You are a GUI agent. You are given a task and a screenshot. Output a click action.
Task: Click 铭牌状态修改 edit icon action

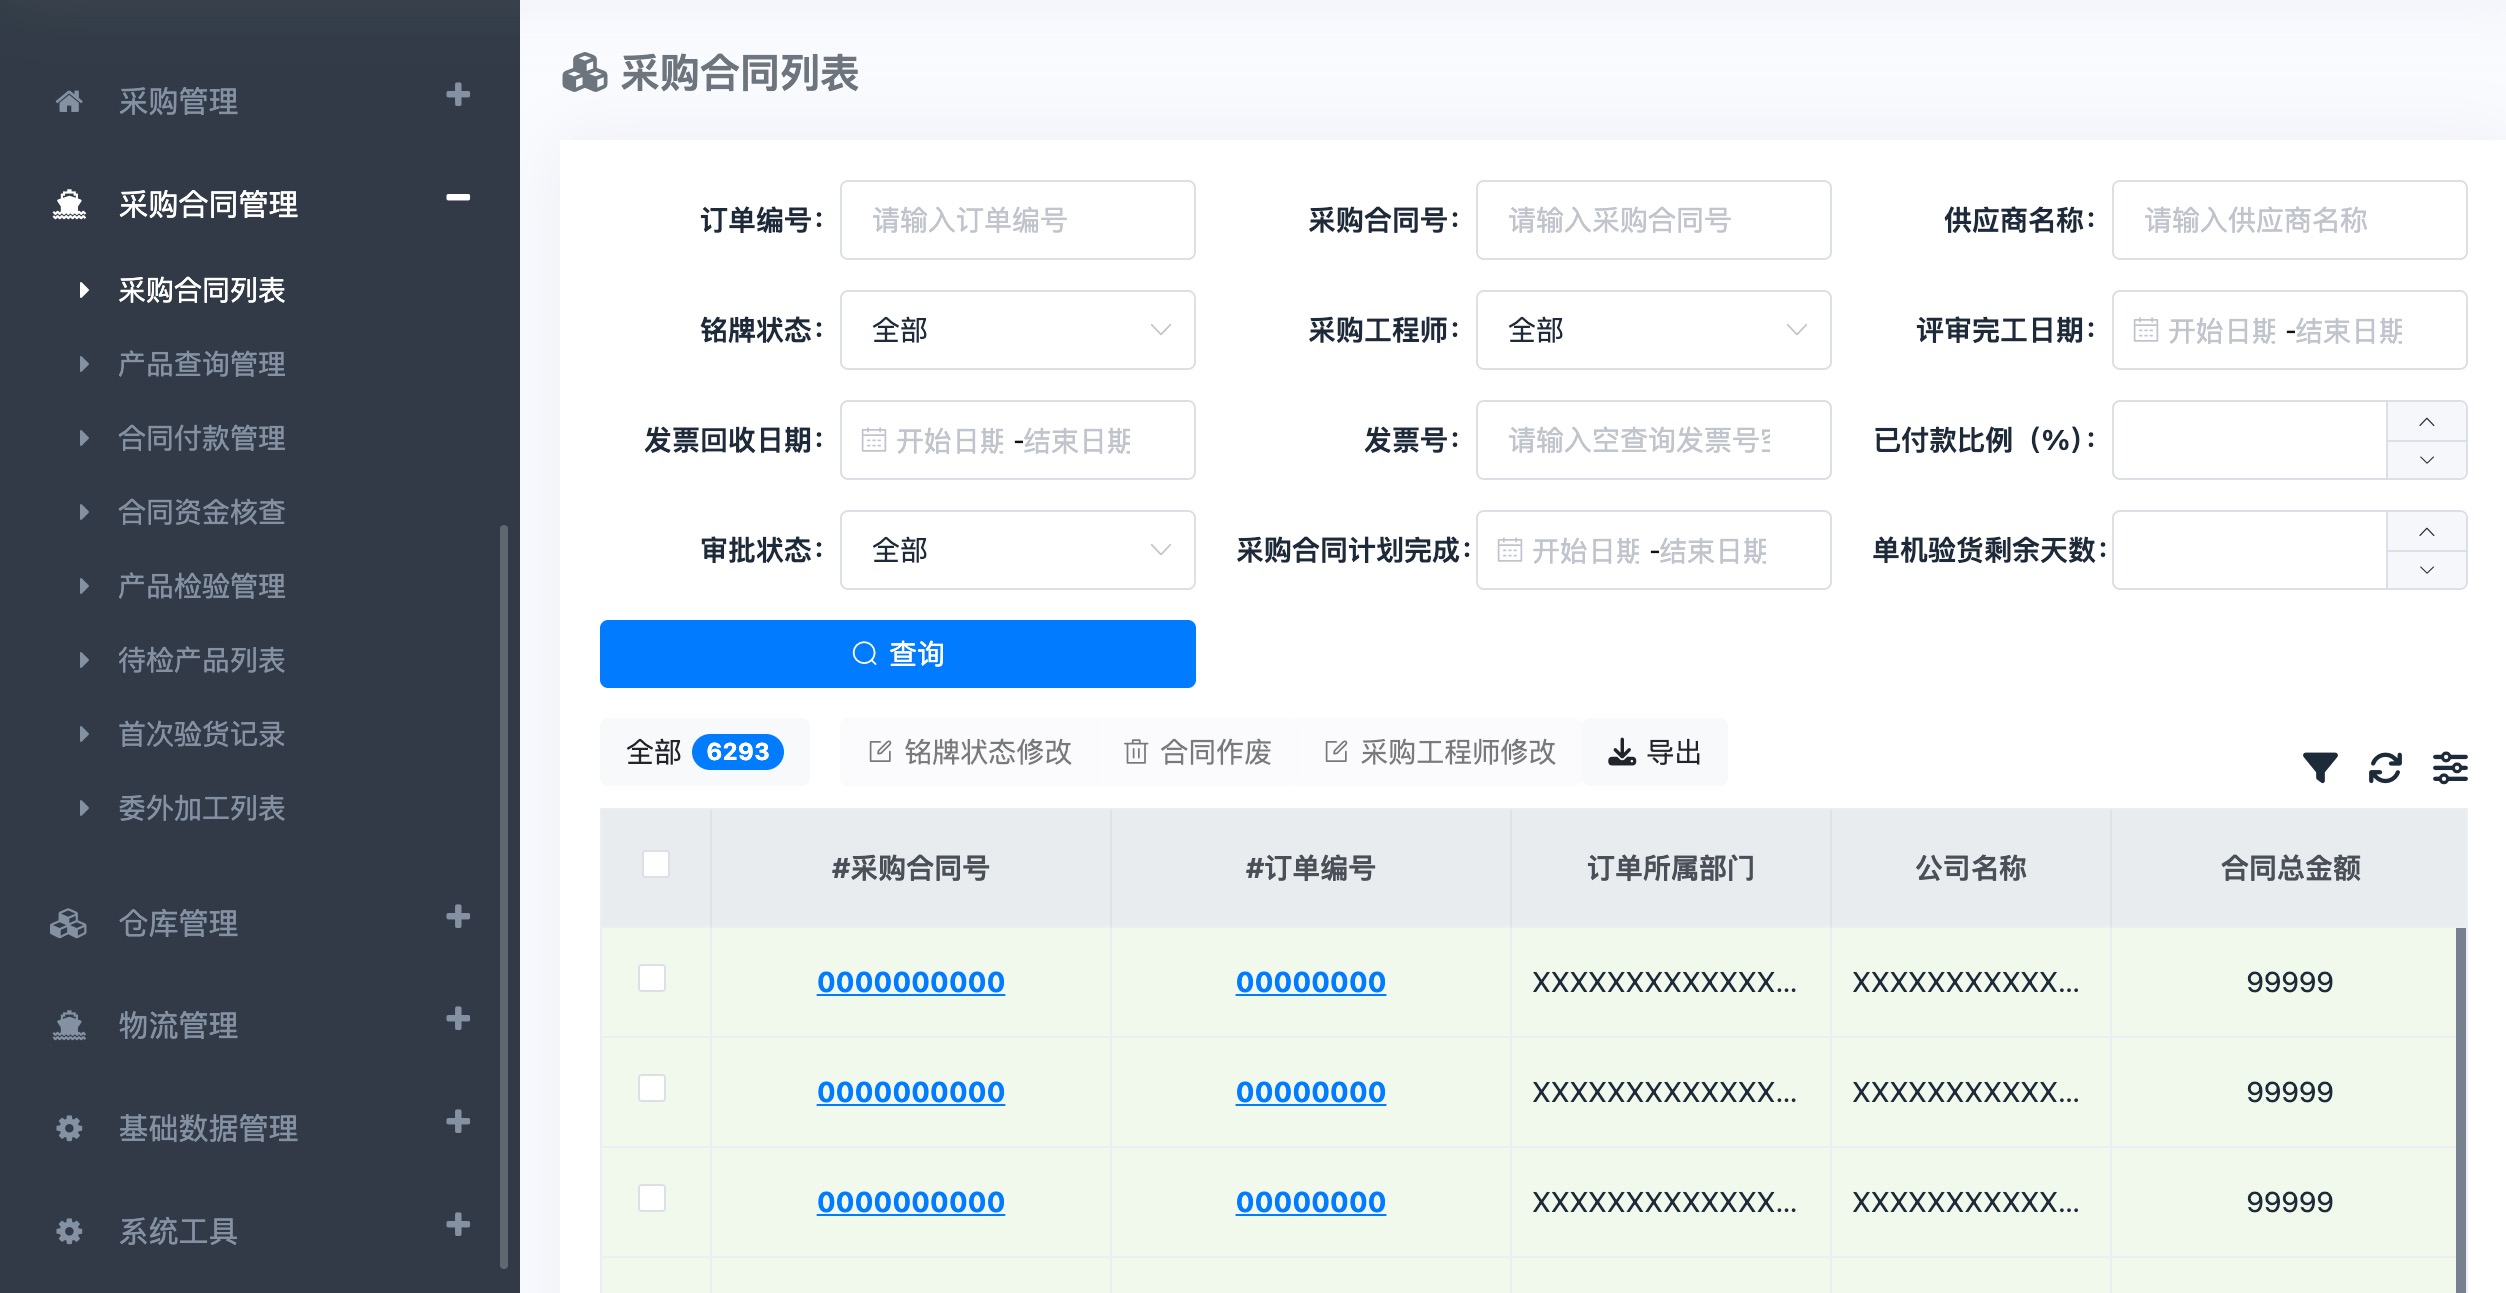point(970,752)
